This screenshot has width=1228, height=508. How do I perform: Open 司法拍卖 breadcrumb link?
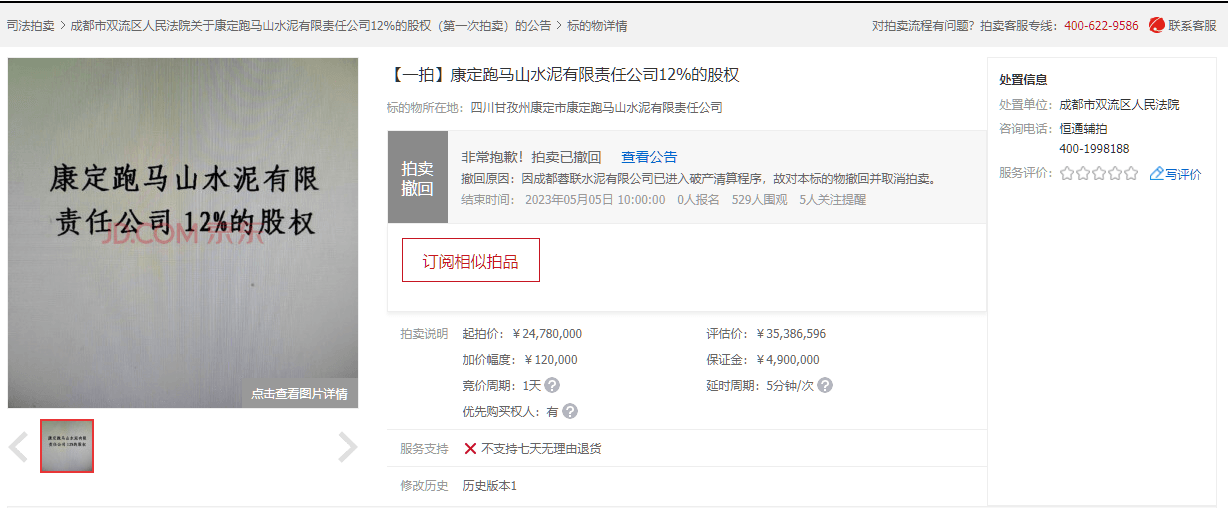(x=31, y=26)
